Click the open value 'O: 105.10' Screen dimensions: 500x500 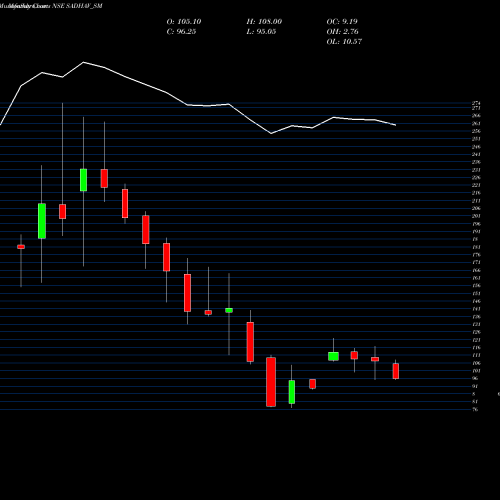coord(184,22)
